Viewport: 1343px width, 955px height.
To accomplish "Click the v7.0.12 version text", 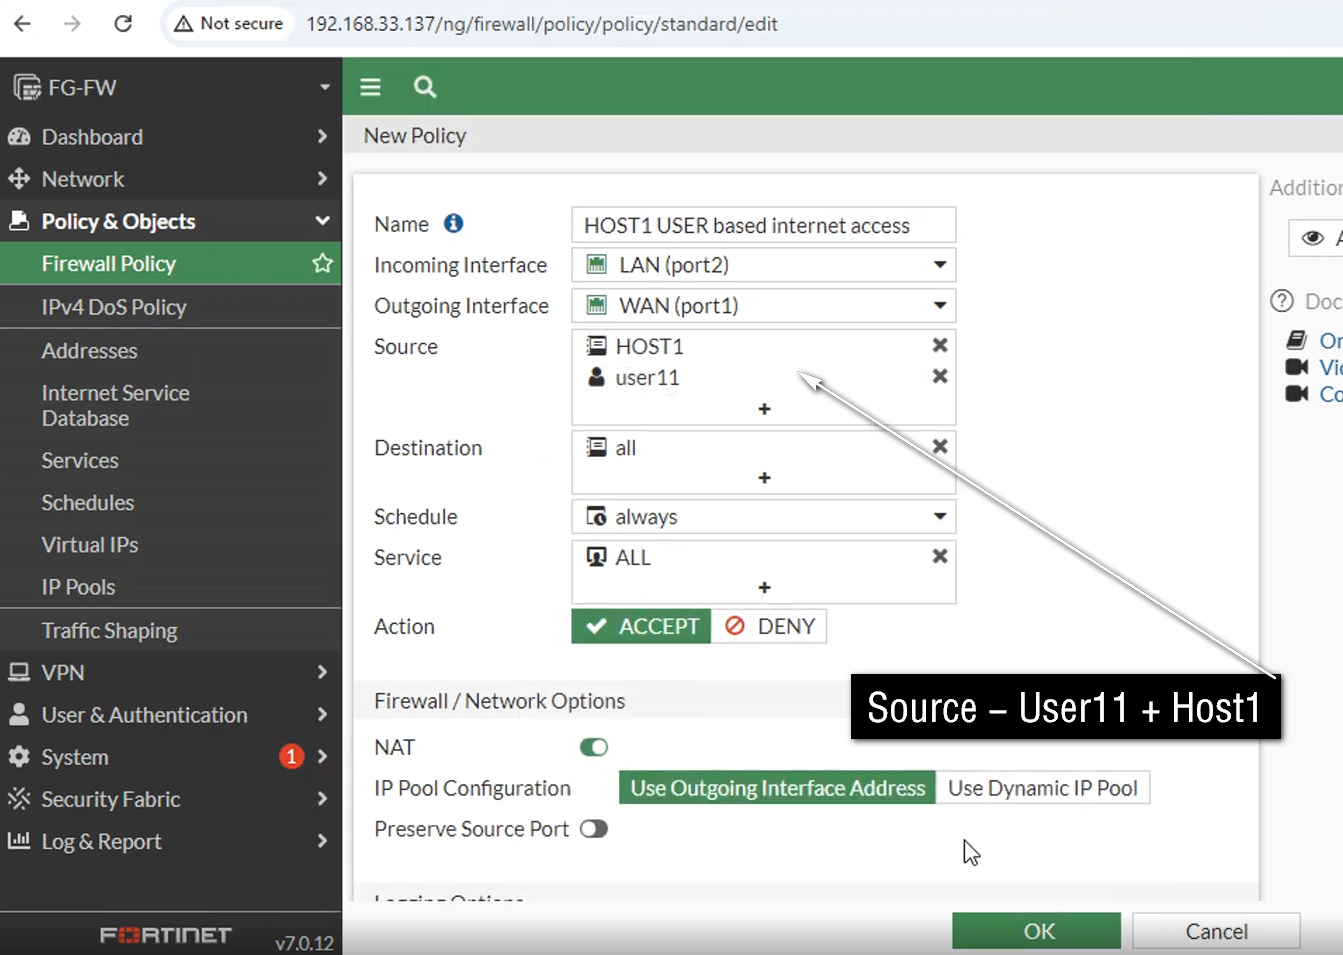I will tap(304, 943).
